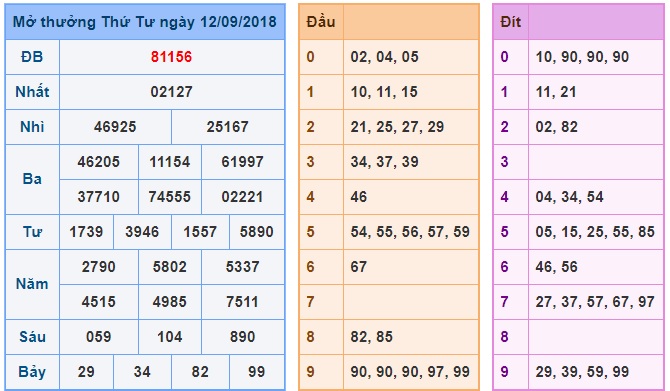Click fourth prize number 3946
The image size is (670, 391).
142,232
